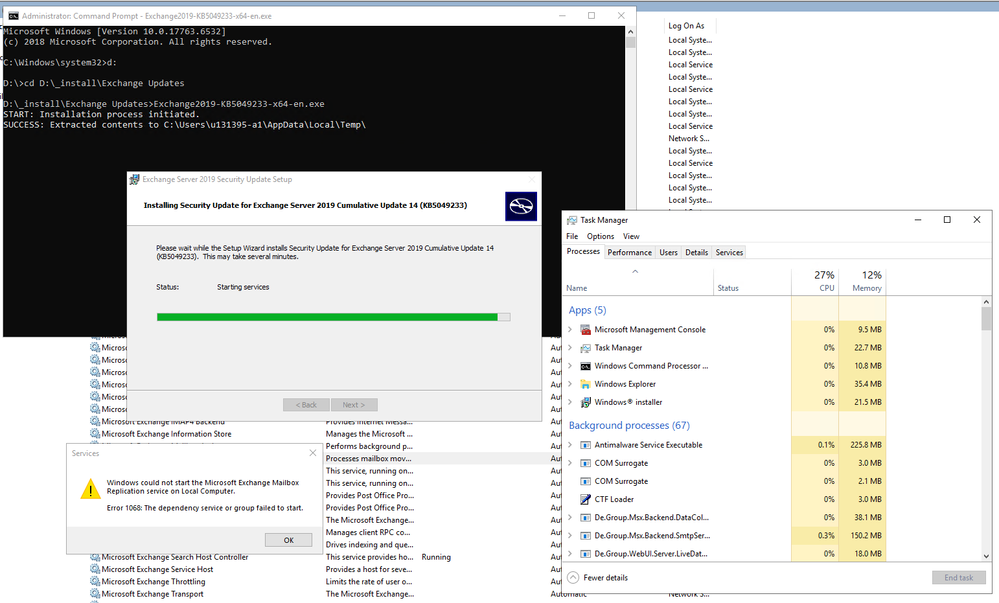Viewport: 999px width, 603px height.
Task: Click the gear icon of Microsoft Exchange Transport
Action: point(95,594)
